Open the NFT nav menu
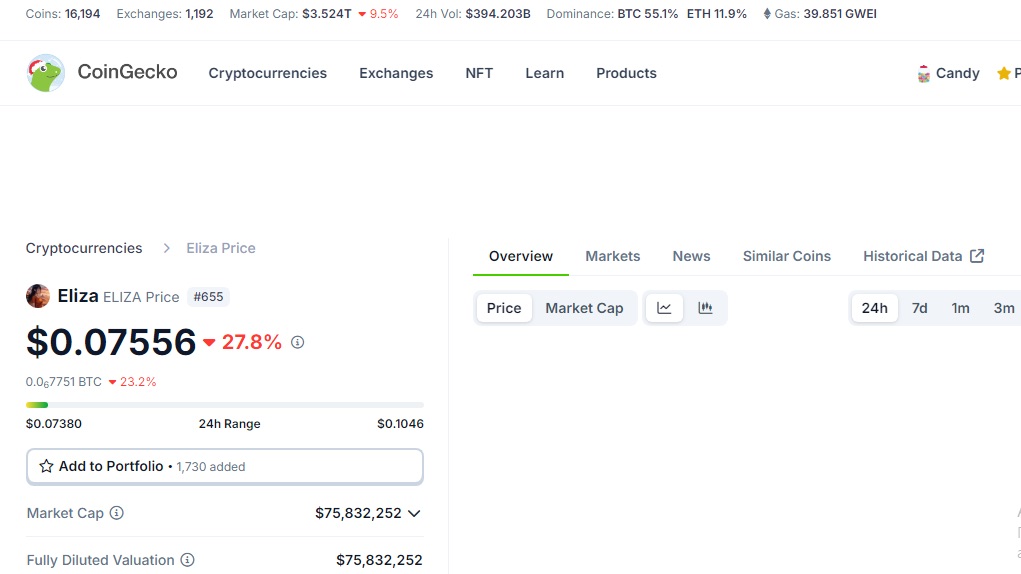Viewport: 1021px width, 574px height. [x=479, y=73]
